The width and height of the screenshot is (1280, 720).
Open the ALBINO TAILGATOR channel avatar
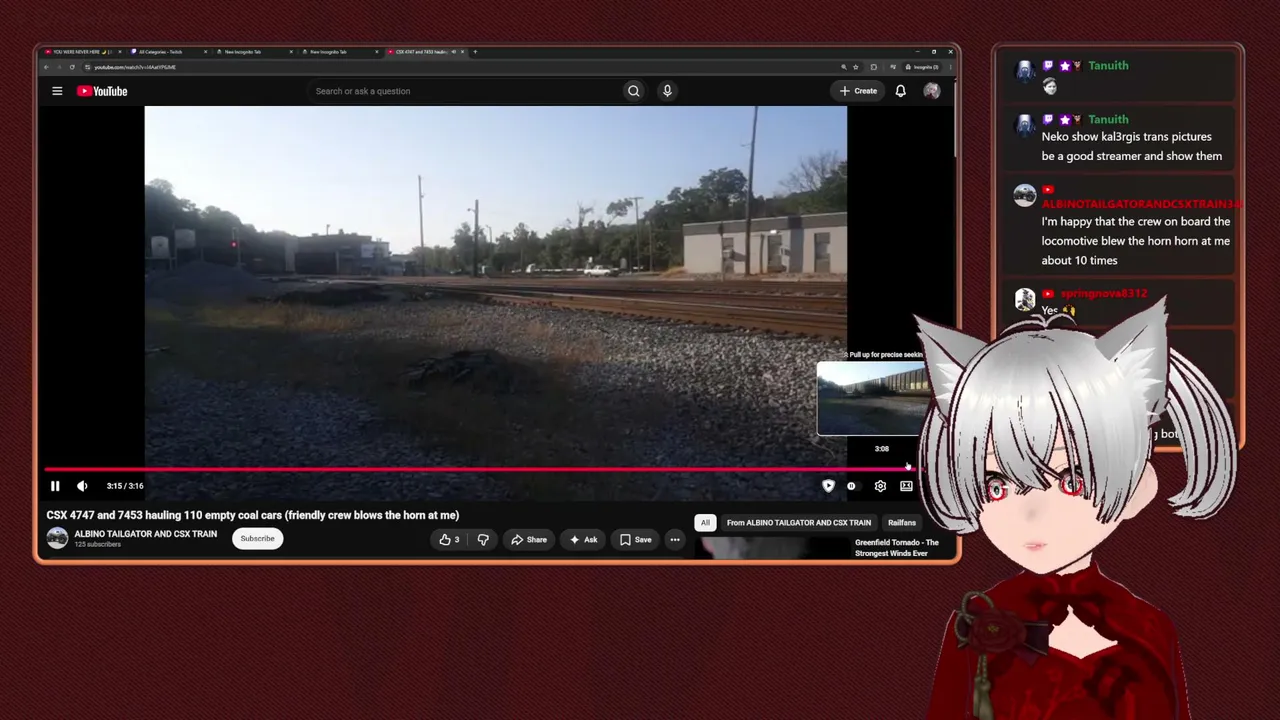(x=57, y=538)
